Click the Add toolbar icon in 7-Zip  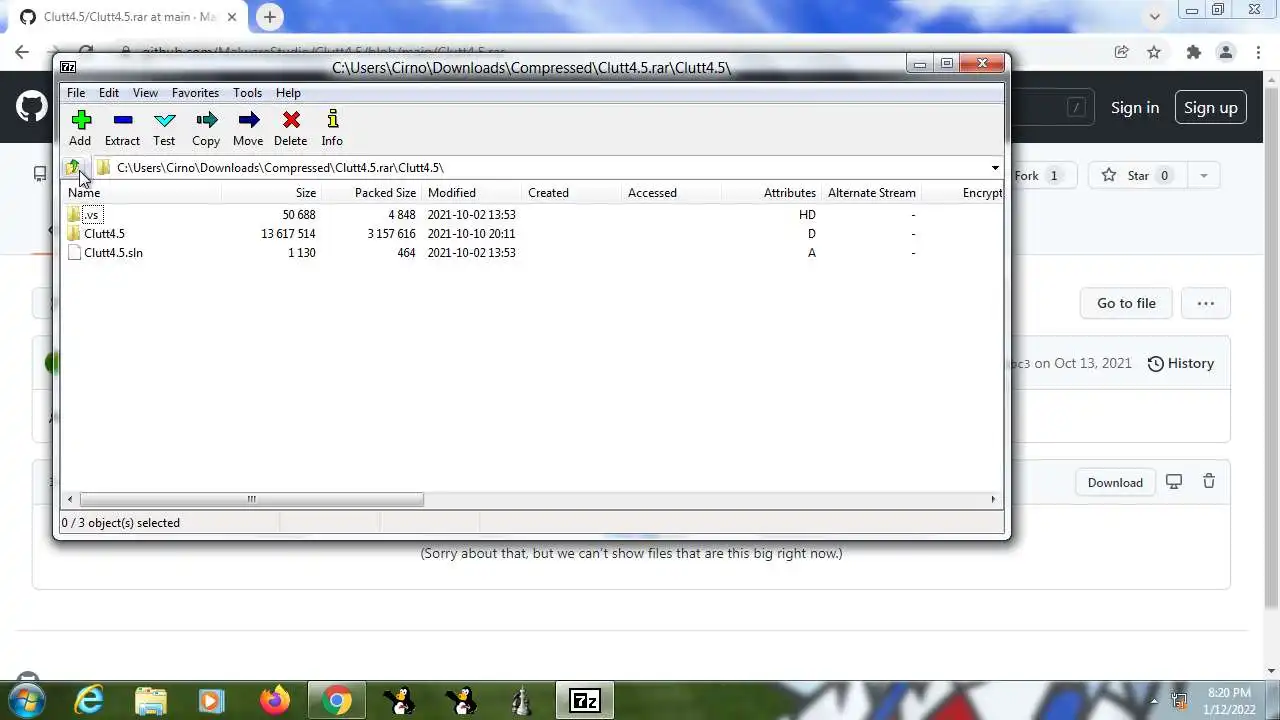[81, 120]
